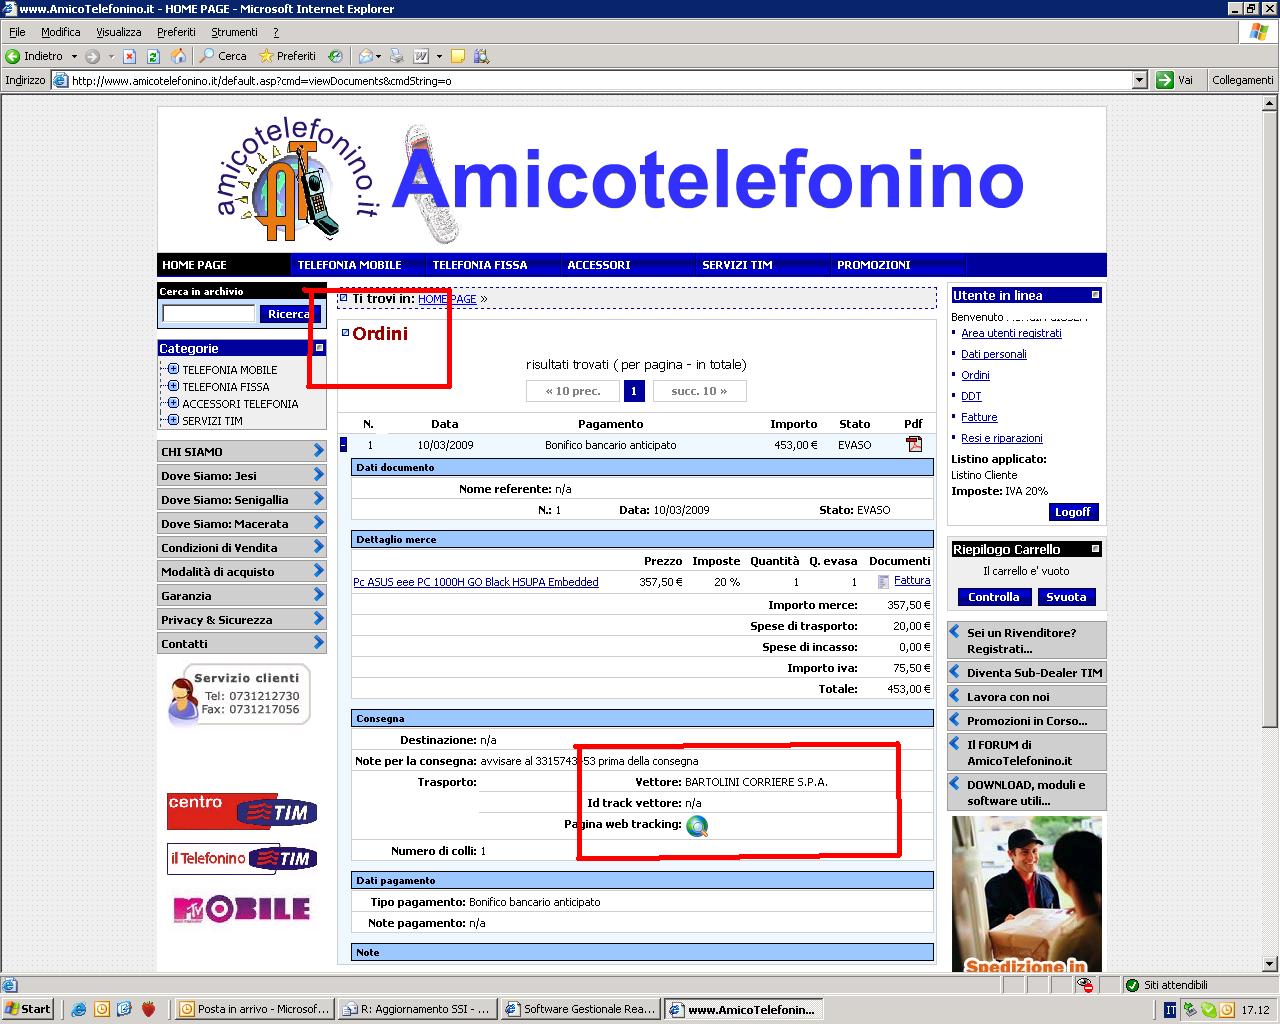The image size is (1280, 1024).
Task: Open the browser history toolbar icon
Action: tap(336, 56)
